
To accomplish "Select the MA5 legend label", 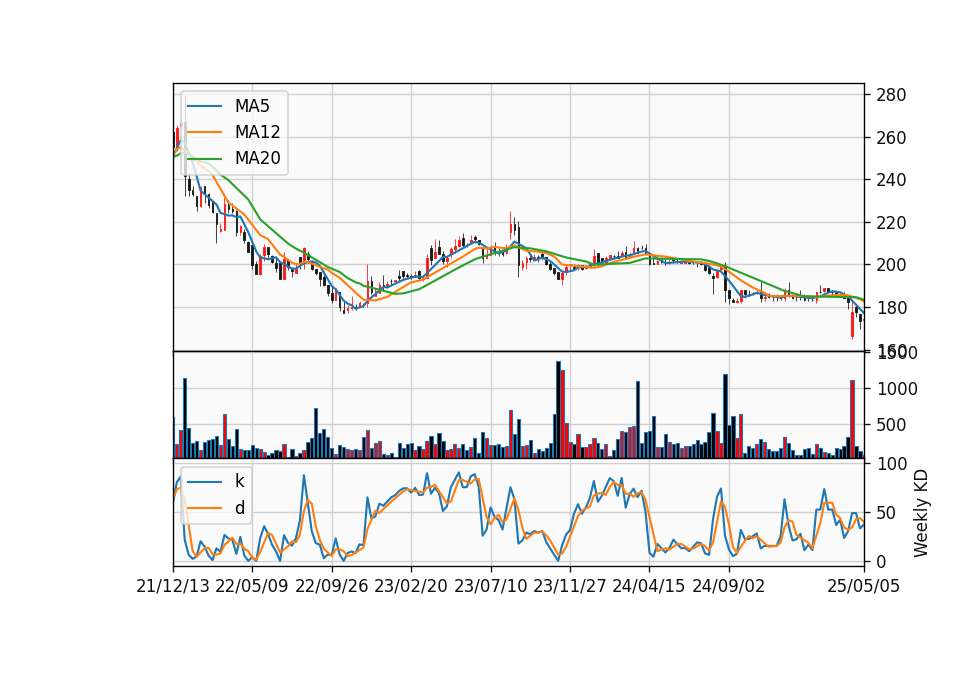I will point(252,106).
